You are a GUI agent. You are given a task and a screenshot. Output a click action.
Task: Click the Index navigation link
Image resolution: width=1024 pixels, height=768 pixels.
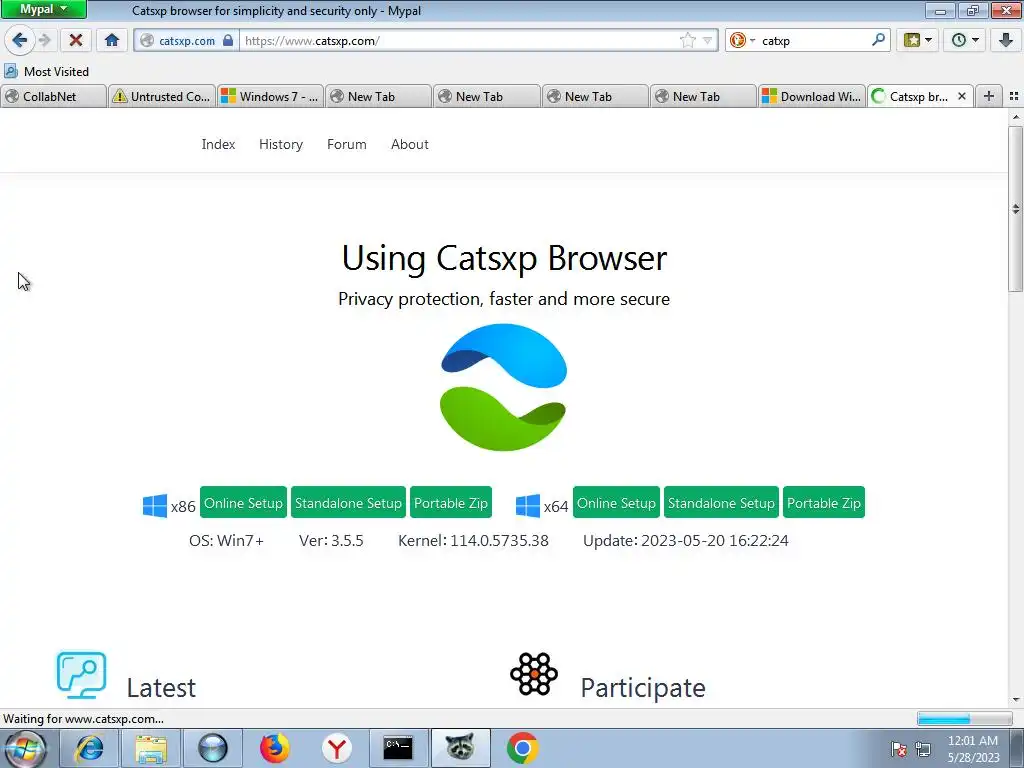tap(218, 144)
